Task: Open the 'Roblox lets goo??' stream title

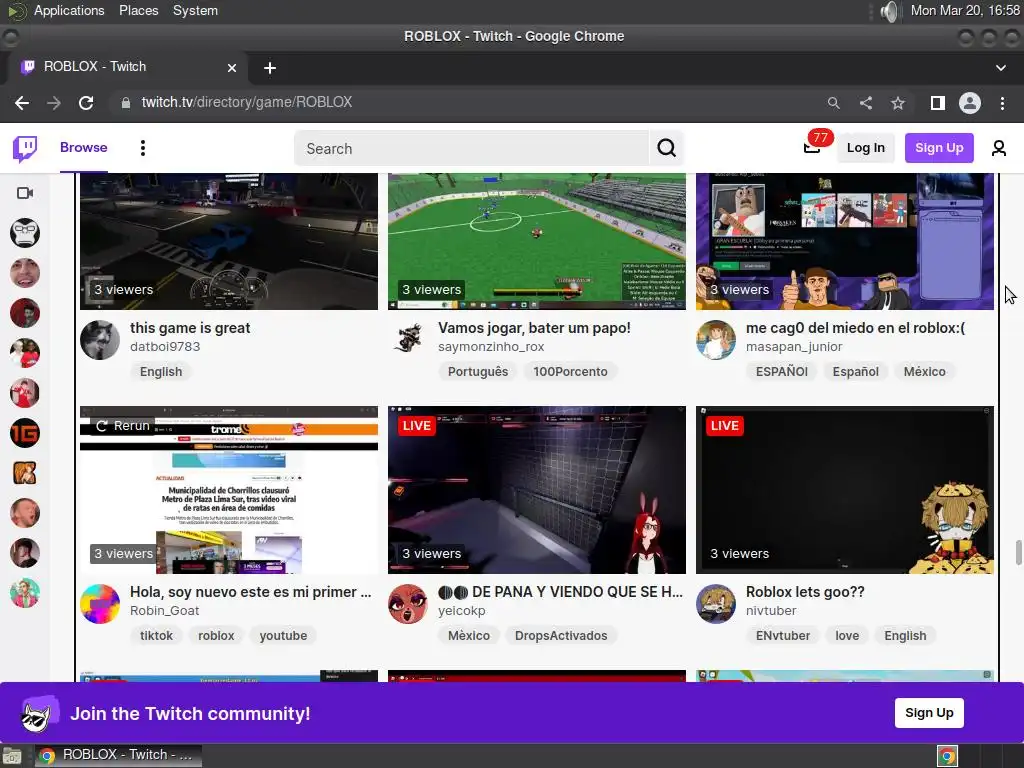Action: point(805,592)
